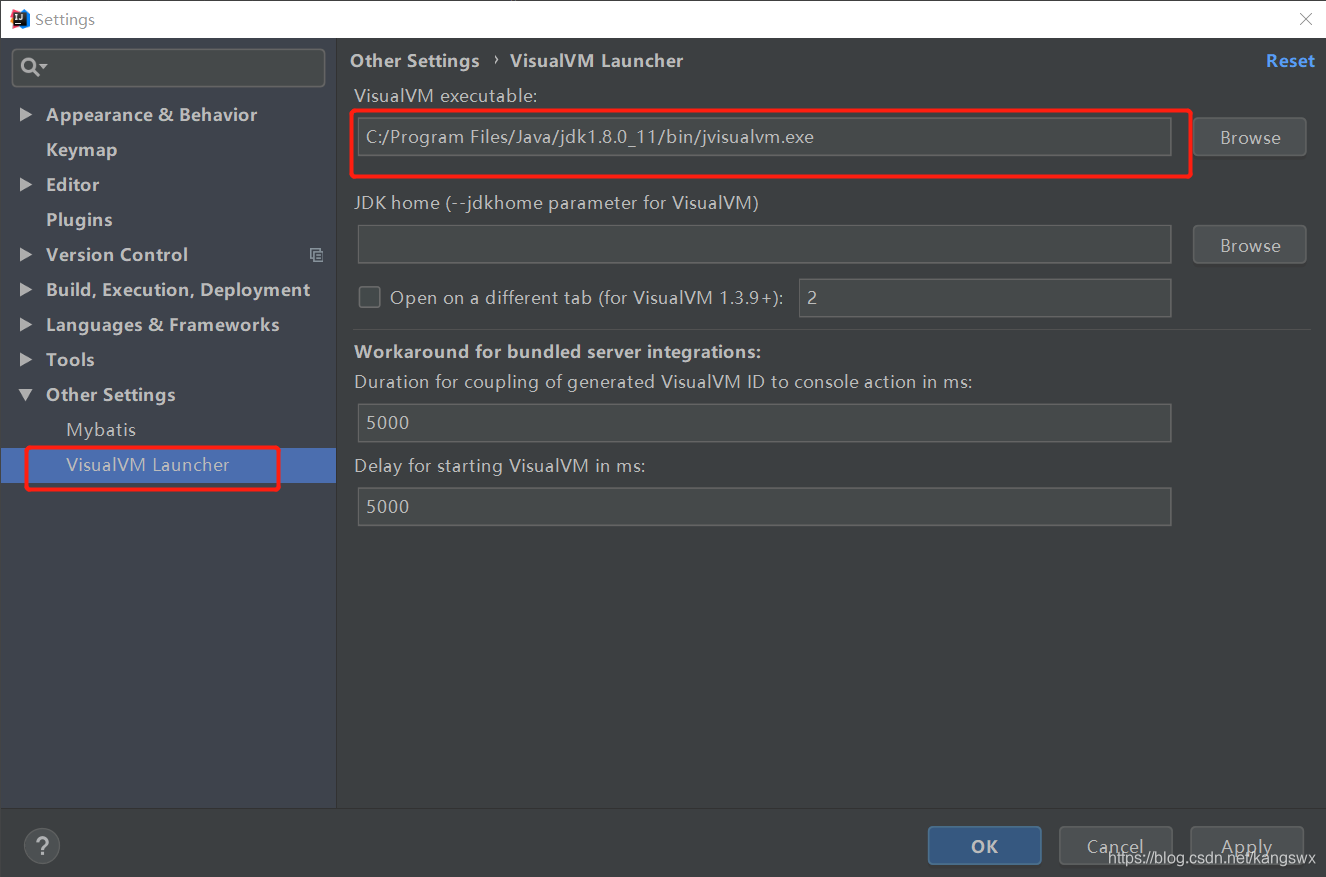The width and height of the screenshot is (1326, 877).
Task: Click the Other Settings breadcrumb
Action: (x=415, y=61)
